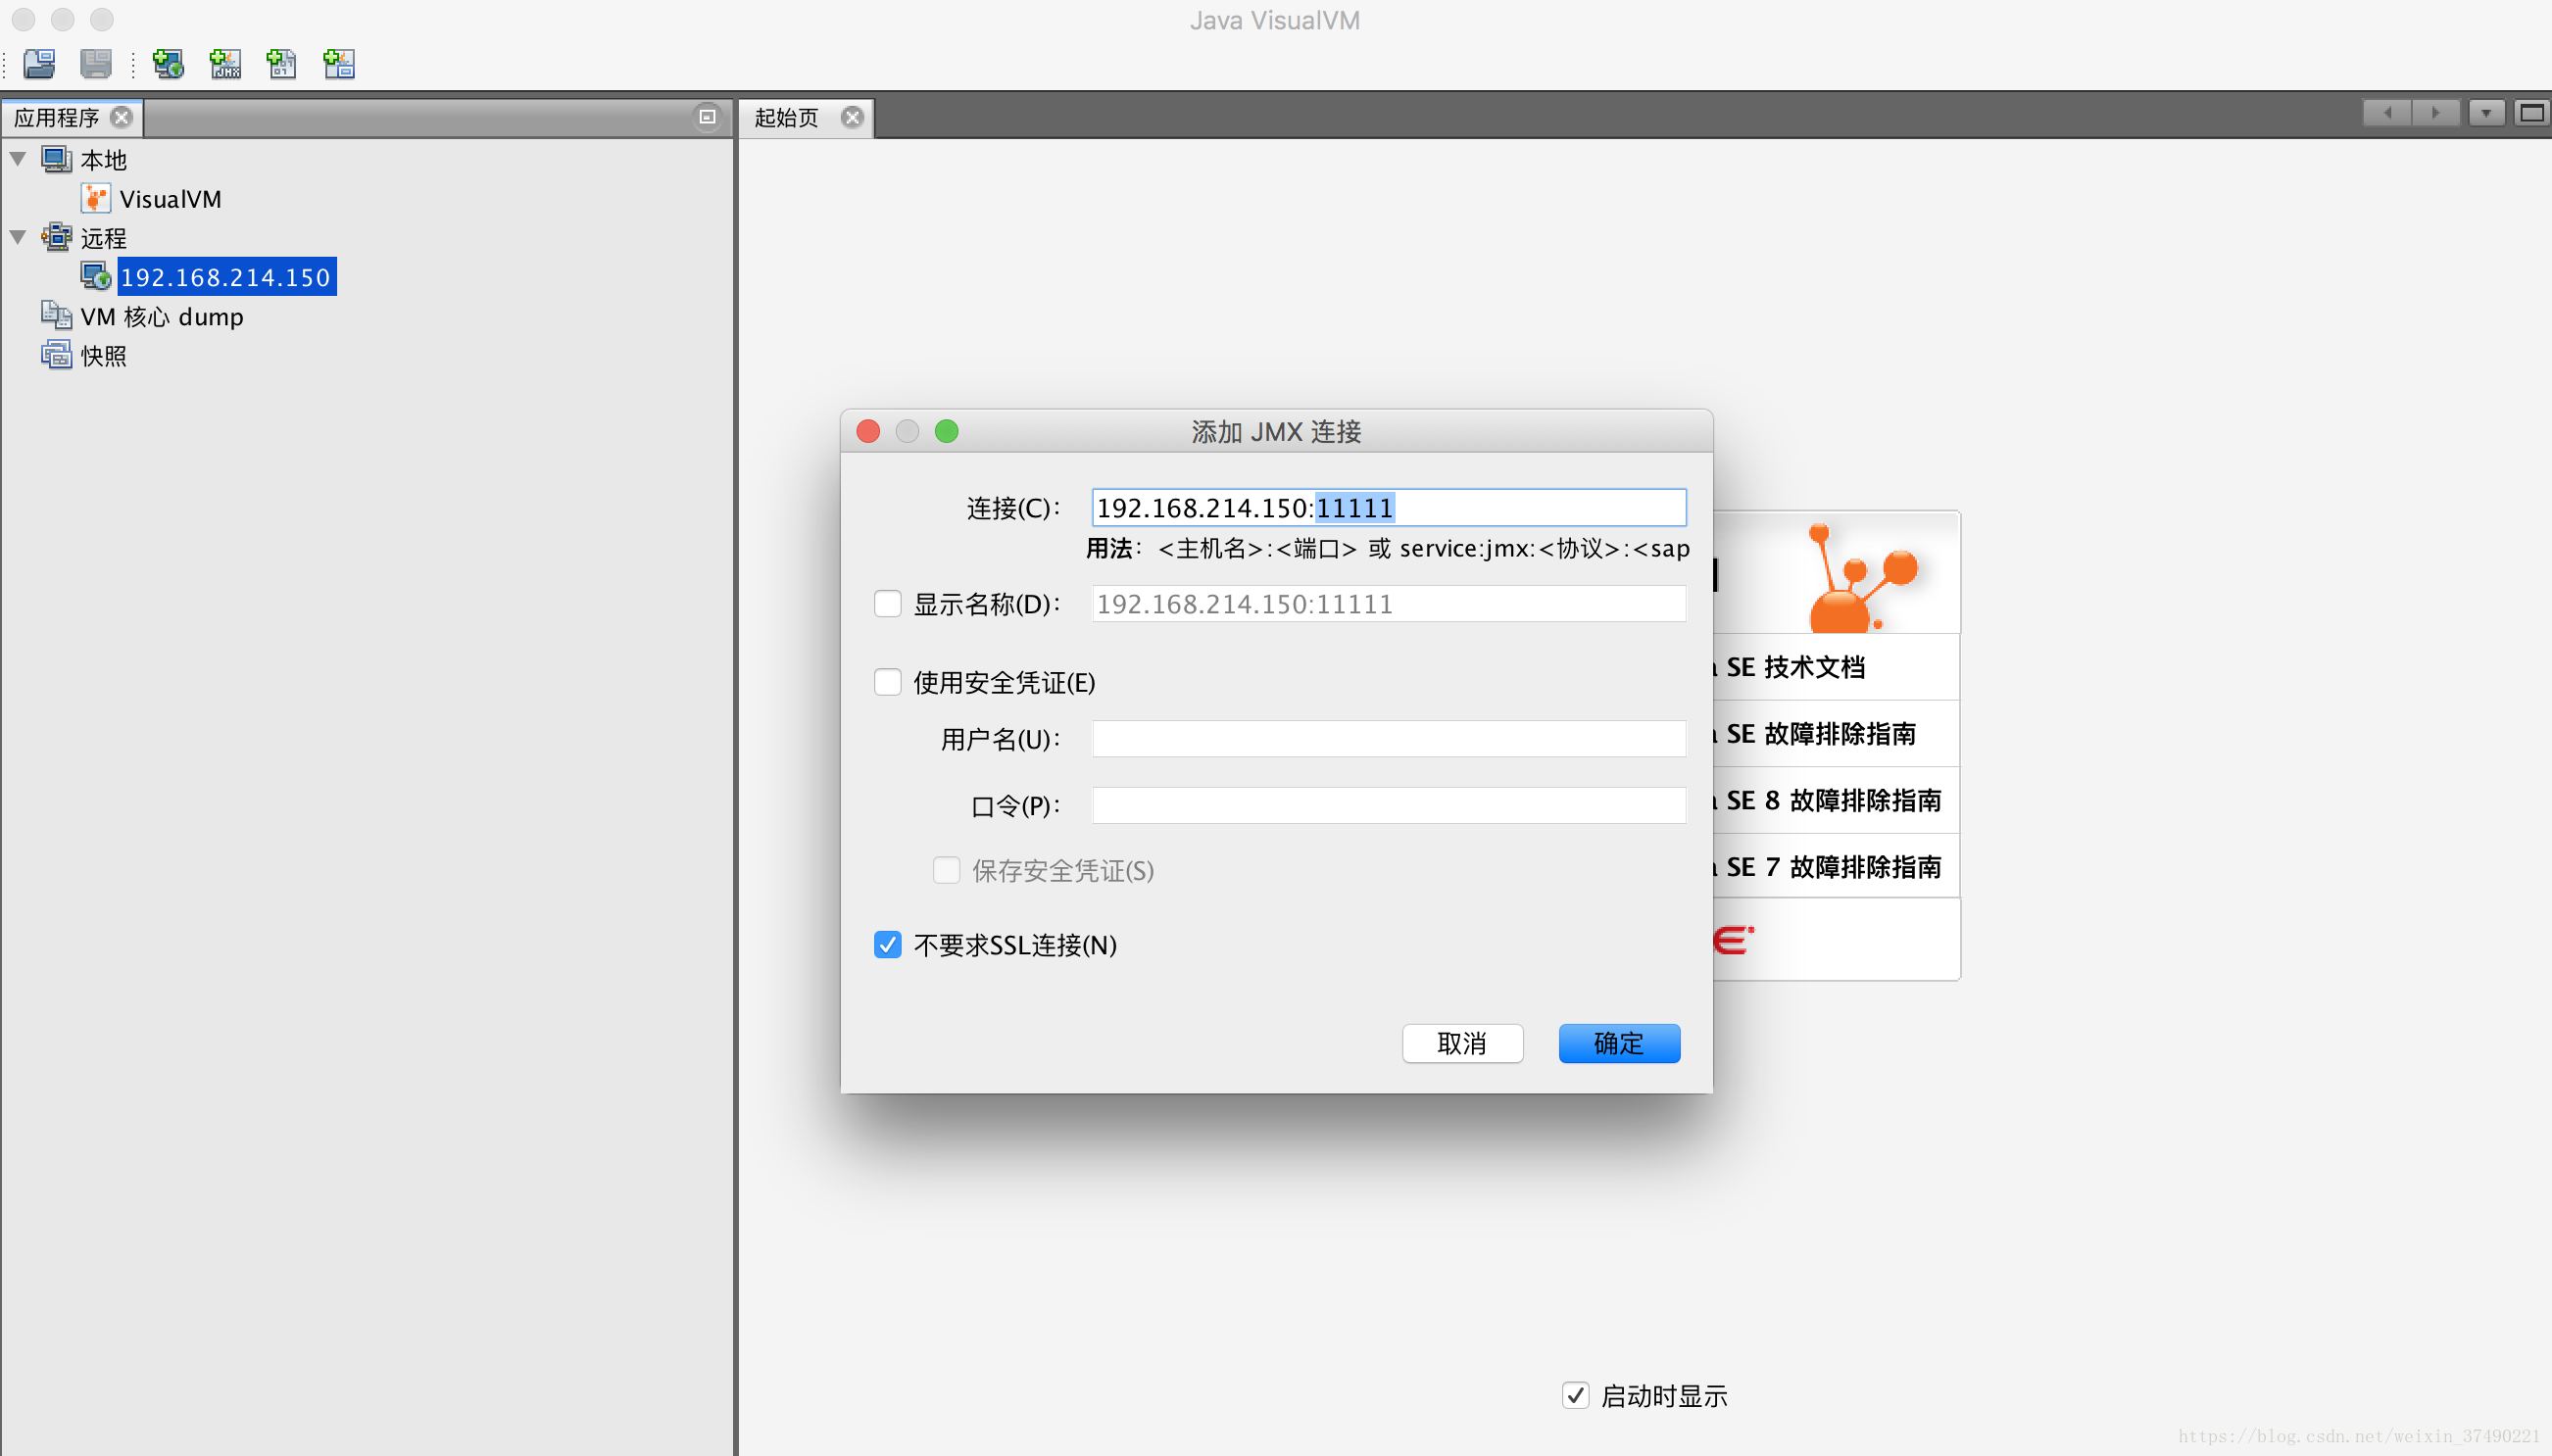Click the network icon beside 远程

56,237
